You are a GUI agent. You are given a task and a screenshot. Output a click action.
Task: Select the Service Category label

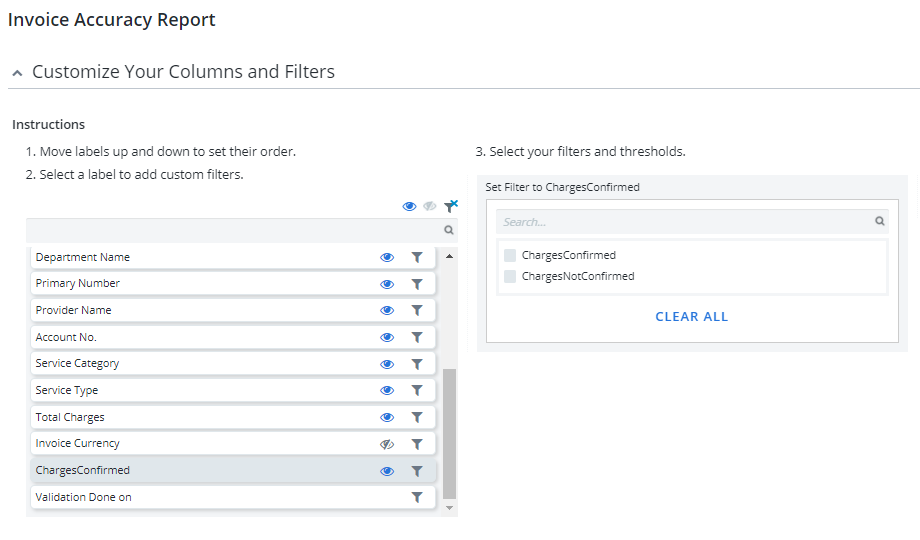pyautogui.click(x=233, y=363)
